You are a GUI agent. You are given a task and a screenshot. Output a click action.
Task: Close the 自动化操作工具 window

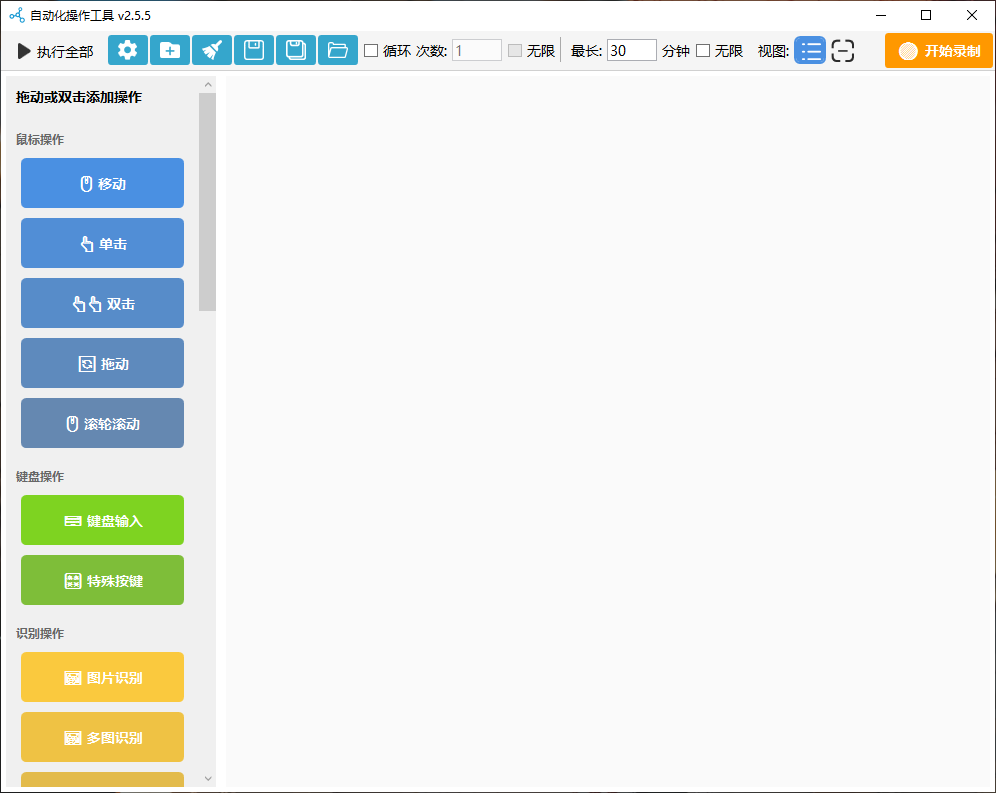pos(972,15)
